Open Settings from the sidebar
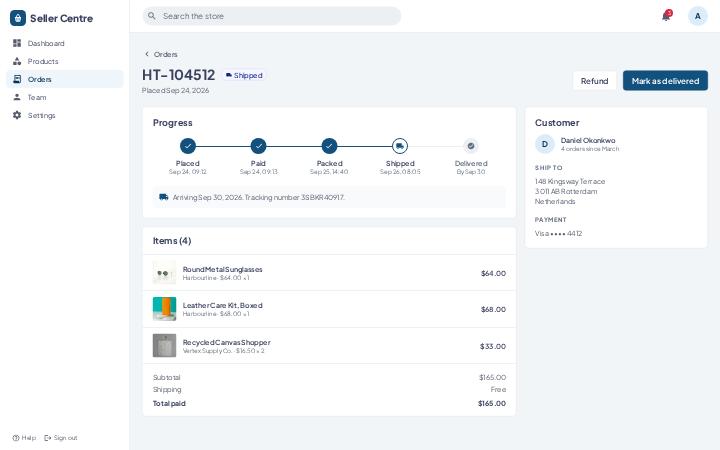Screen dimensions: 720x450 tap(65, 115)
